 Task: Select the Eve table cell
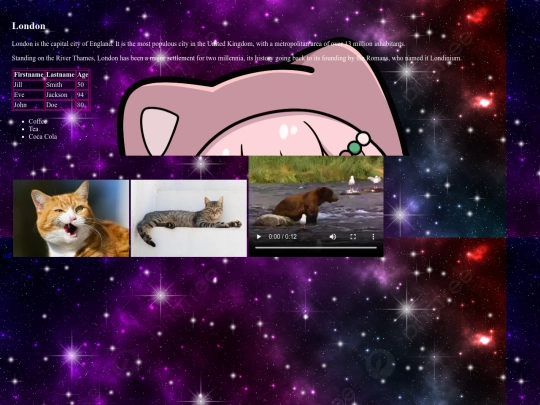click(29, 95)
